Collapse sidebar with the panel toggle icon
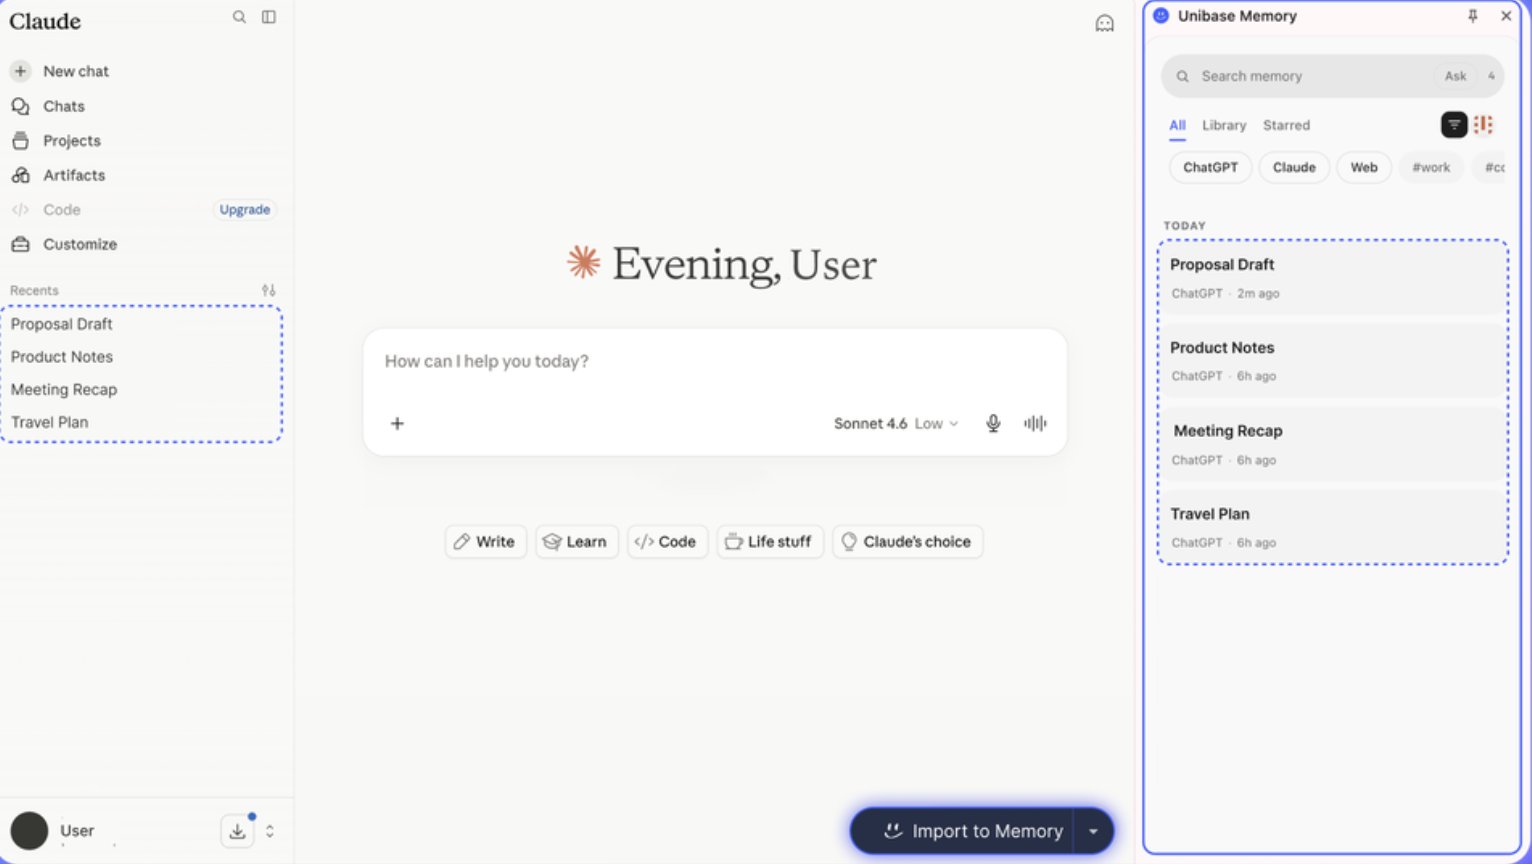 (269, 17)
